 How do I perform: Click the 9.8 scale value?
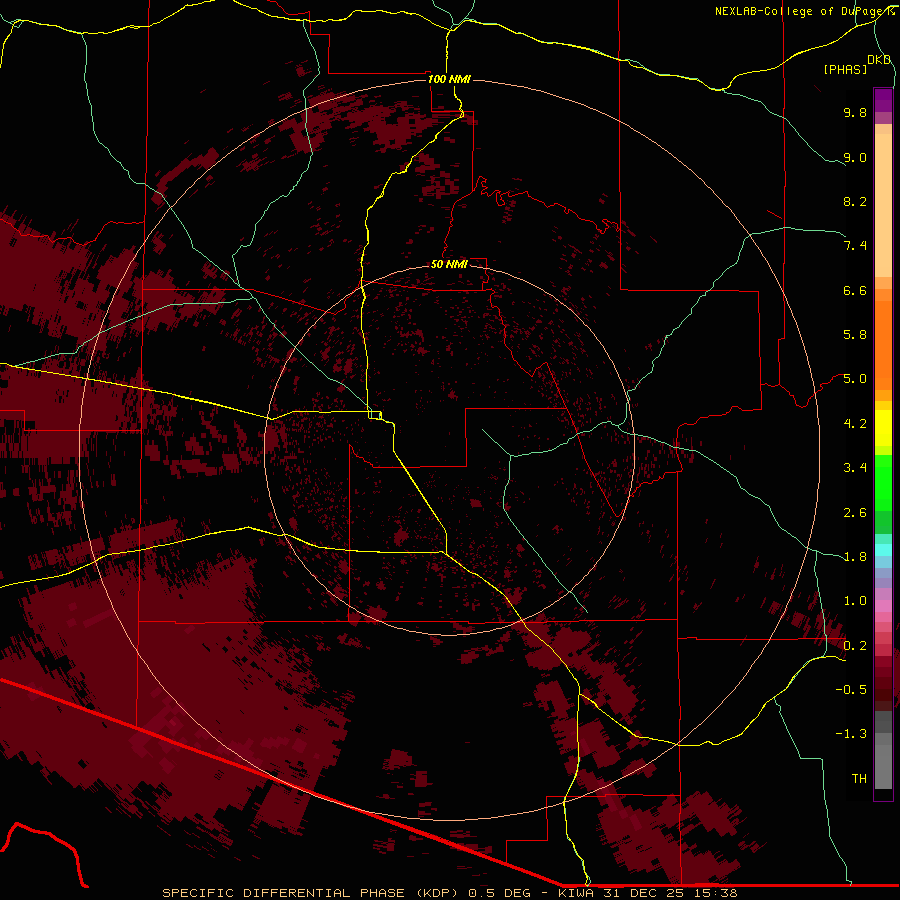855,112
